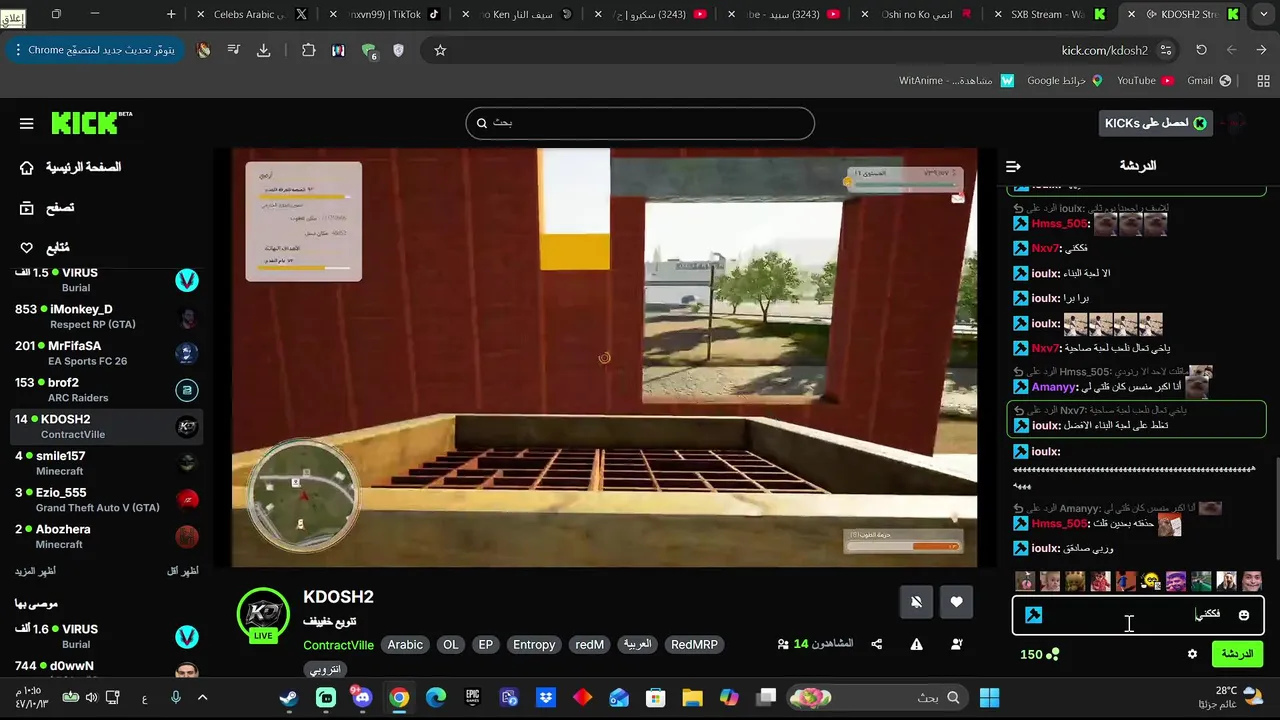Click the 150 channel points icon
Image resolution: width=1280 pixels, height=720 pixels.
(1052, 654)
